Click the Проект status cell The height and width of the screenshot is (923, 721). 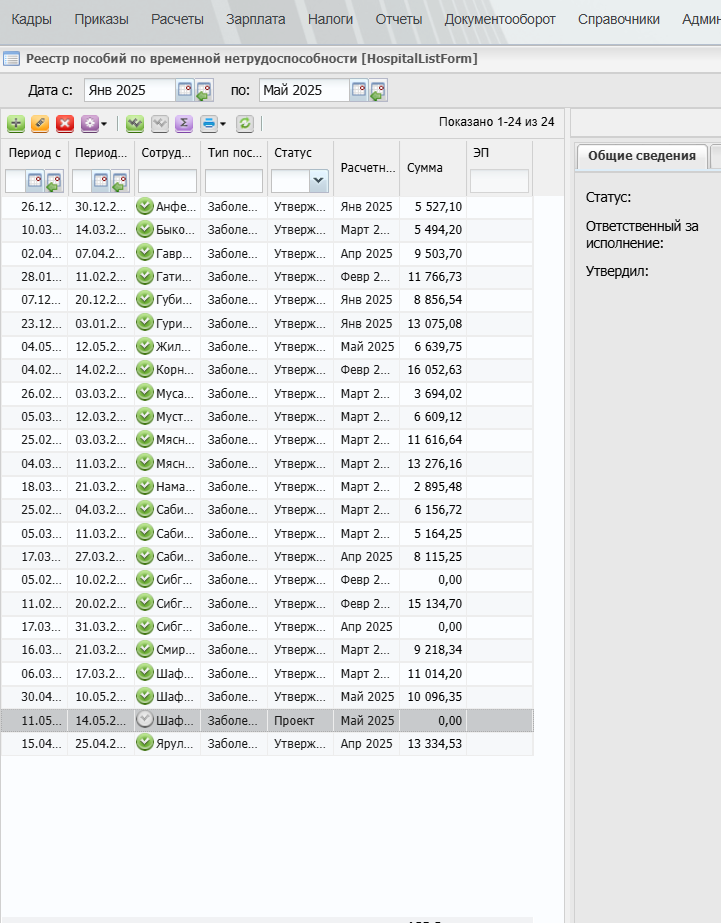[x=300, y=721]
